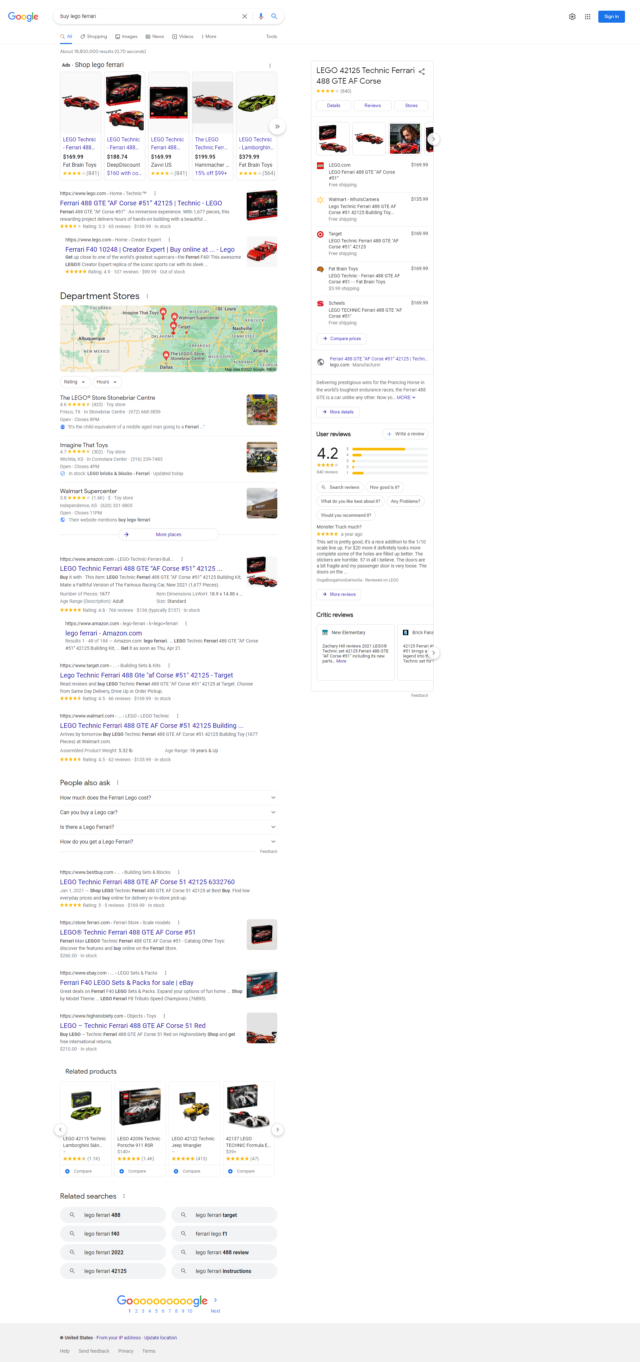Switch to the Shopping search tab
The height and width of the screenshot is (1362, 640).
point(96,36)
